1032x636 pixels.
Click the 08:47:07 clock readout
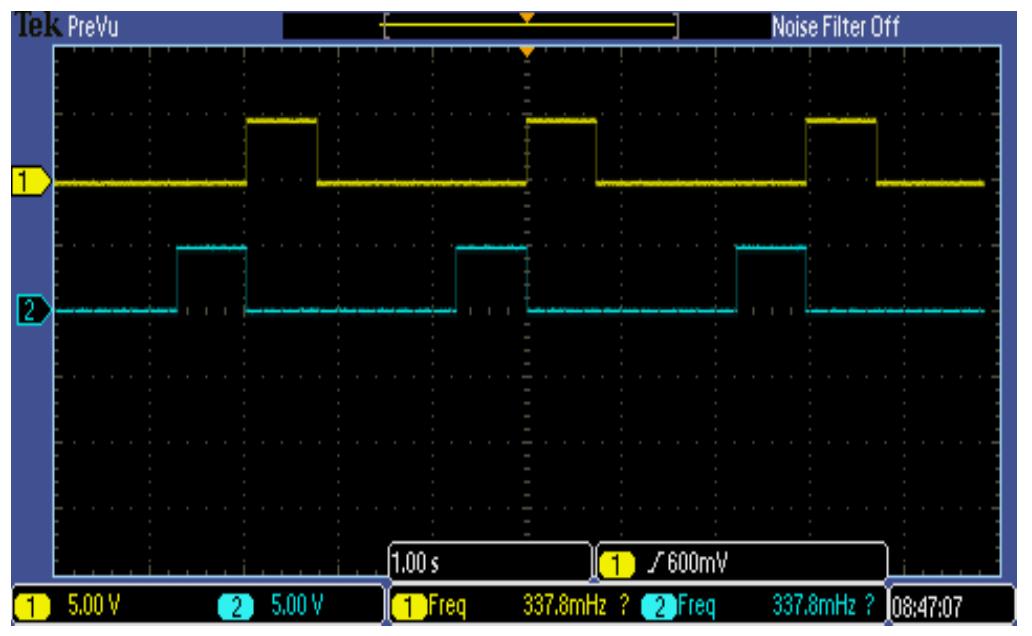coord(927,607)
